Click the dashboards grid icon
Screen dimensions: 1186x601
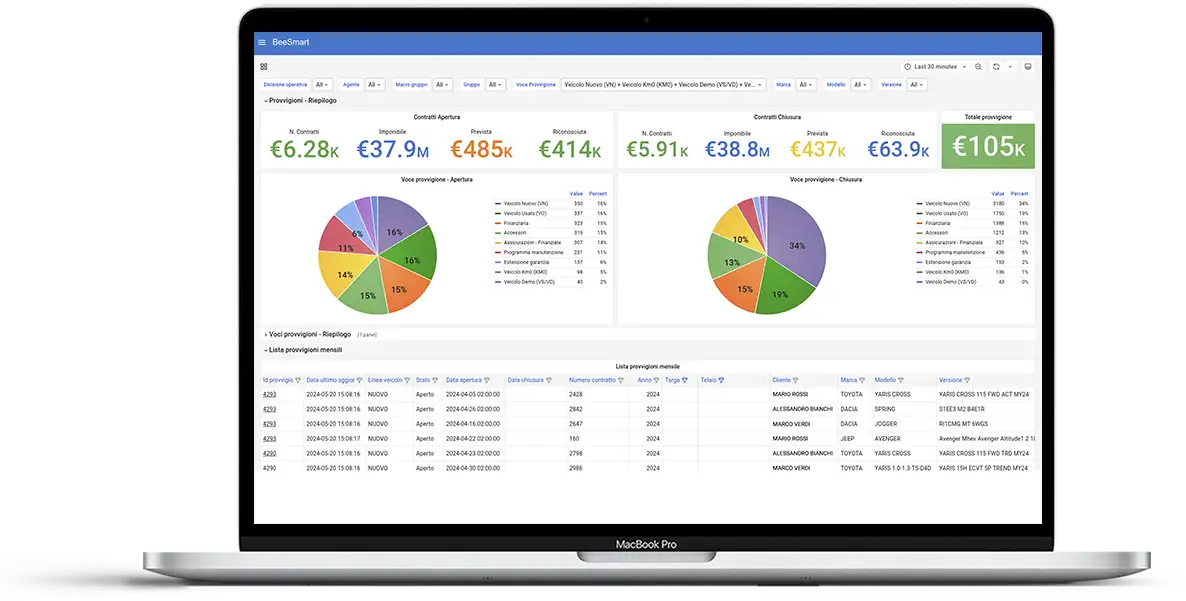click(x=264, y=67)
